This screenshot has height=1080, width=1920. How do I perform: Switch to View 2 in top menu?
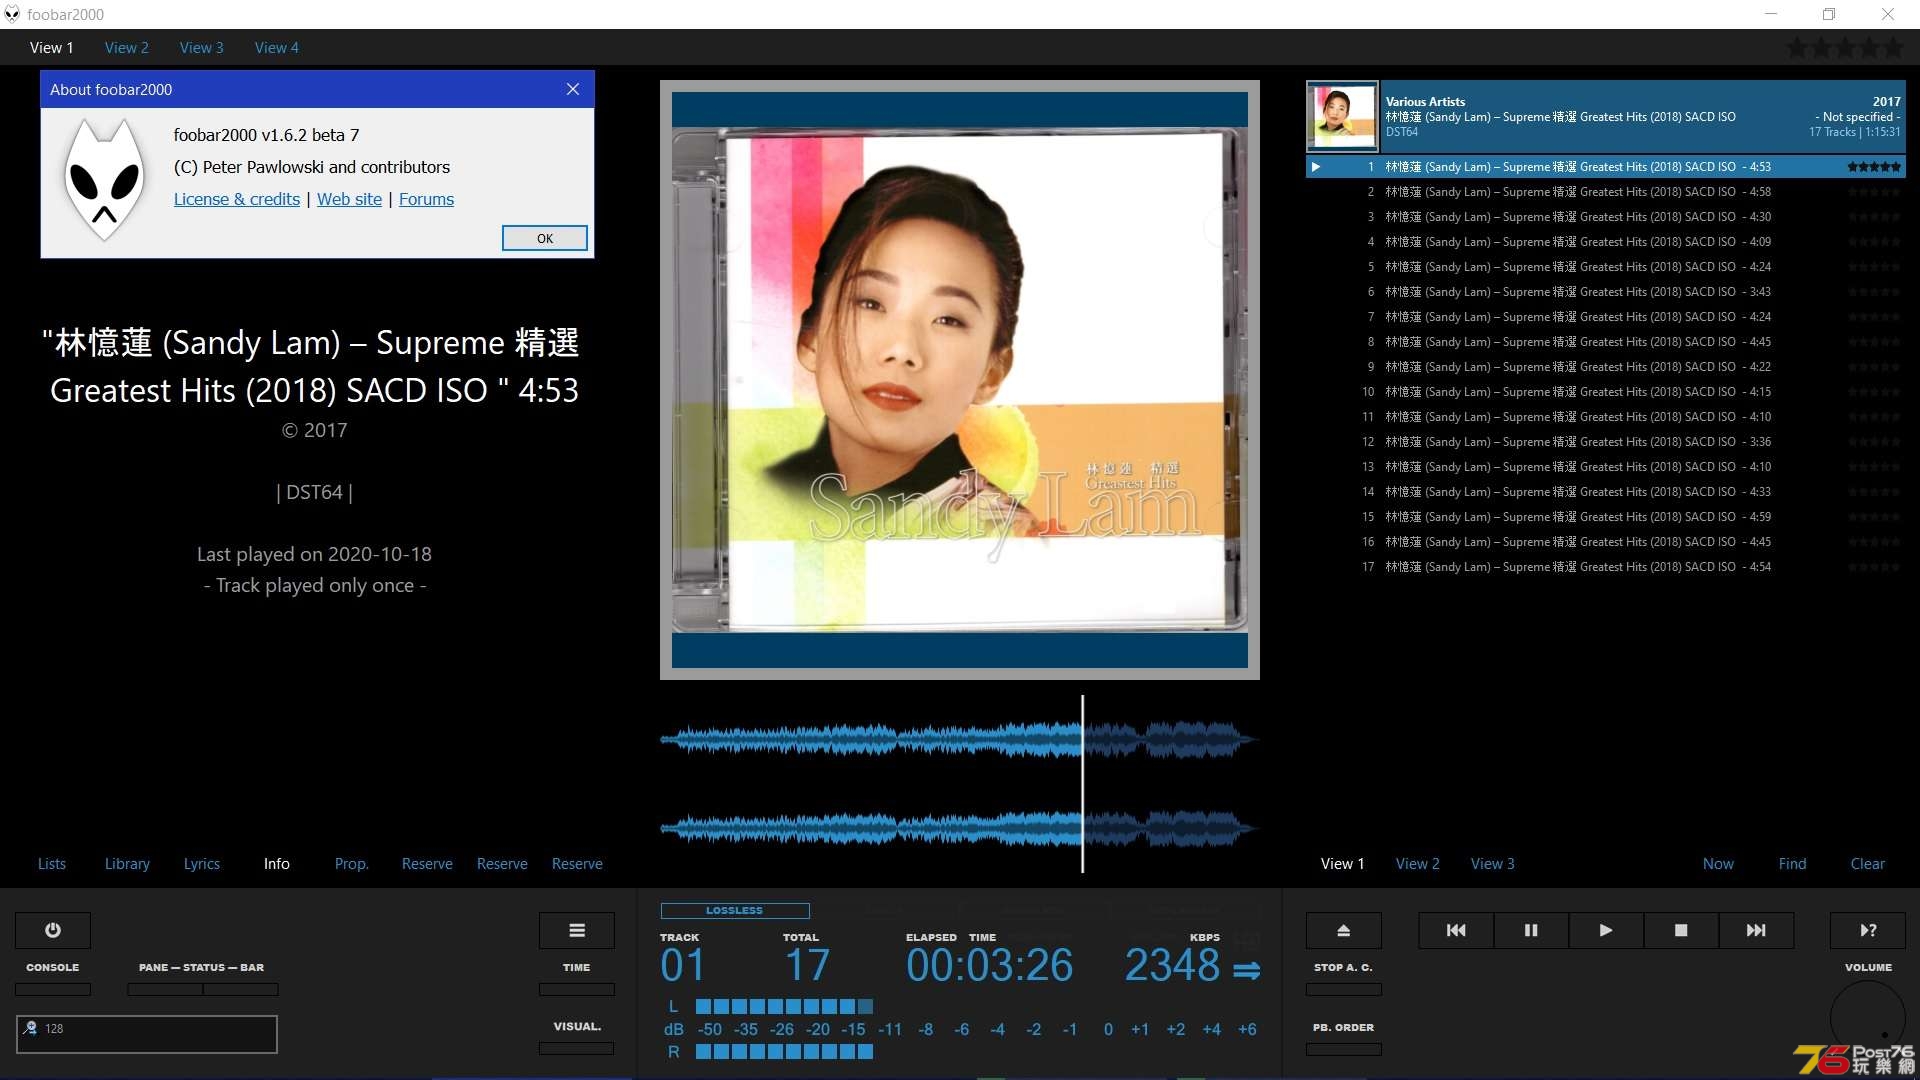[126, 47]
